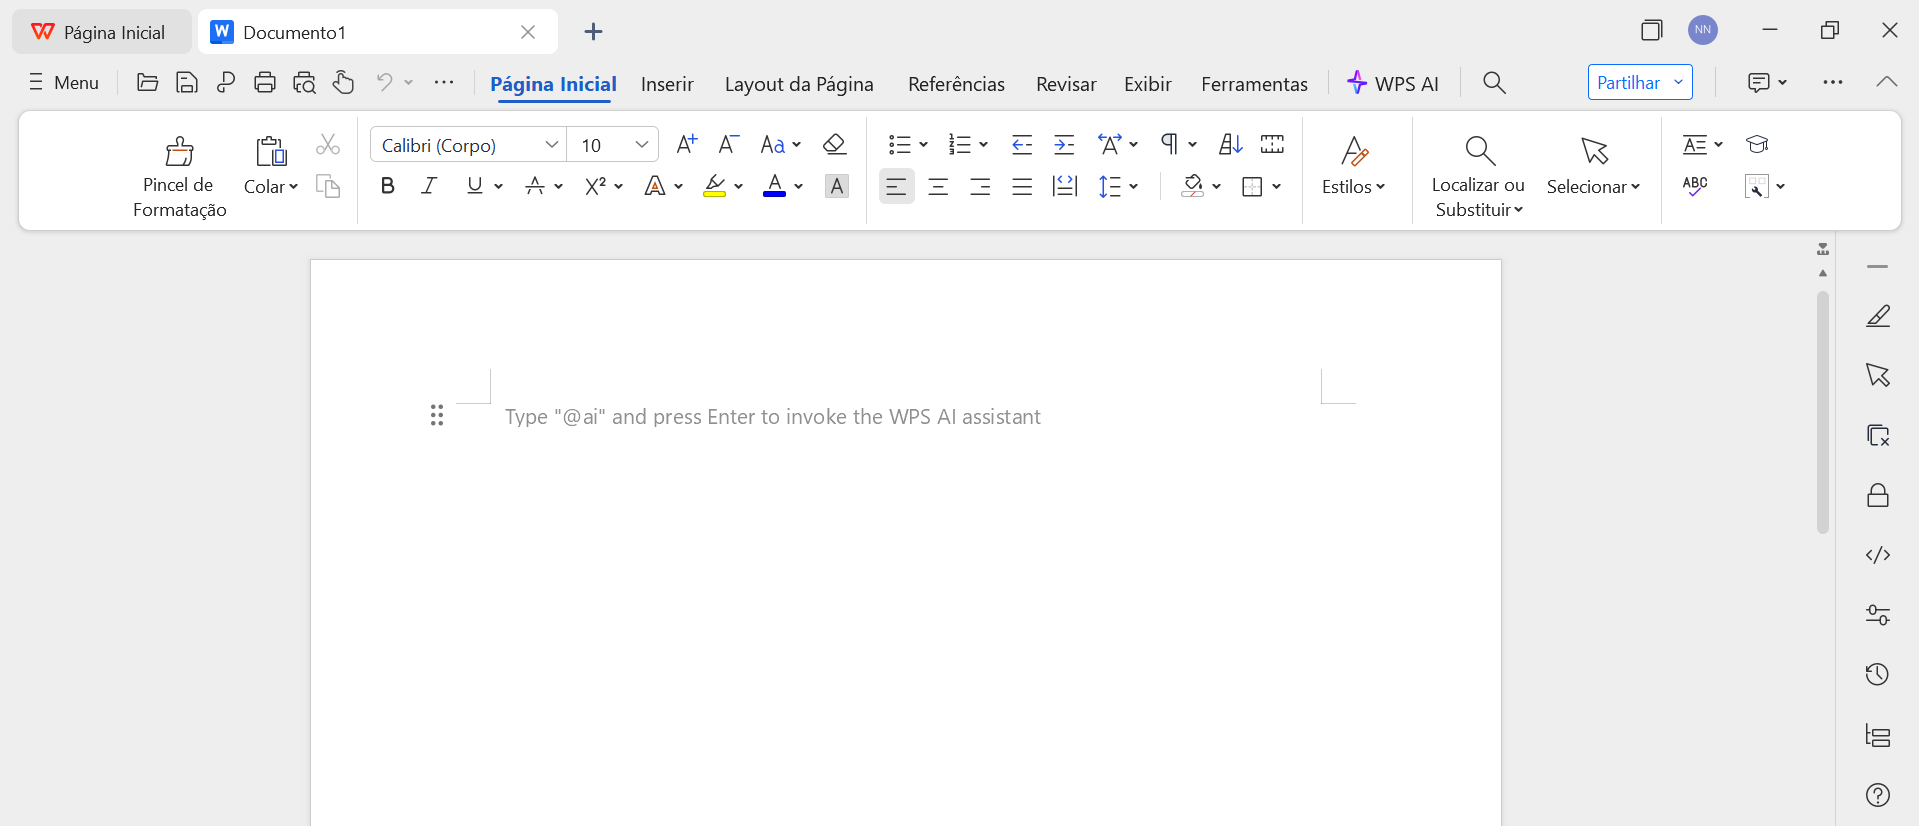Open history clock icon in sidebar
This screenshot has height=826, width=1919.
(1878, 675)
